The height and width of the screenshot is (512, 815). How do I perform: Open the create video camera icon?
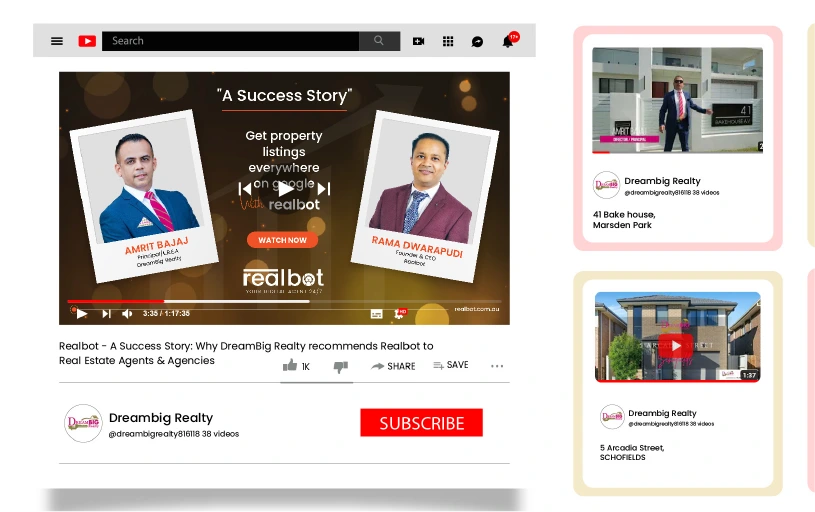(418, 41)
